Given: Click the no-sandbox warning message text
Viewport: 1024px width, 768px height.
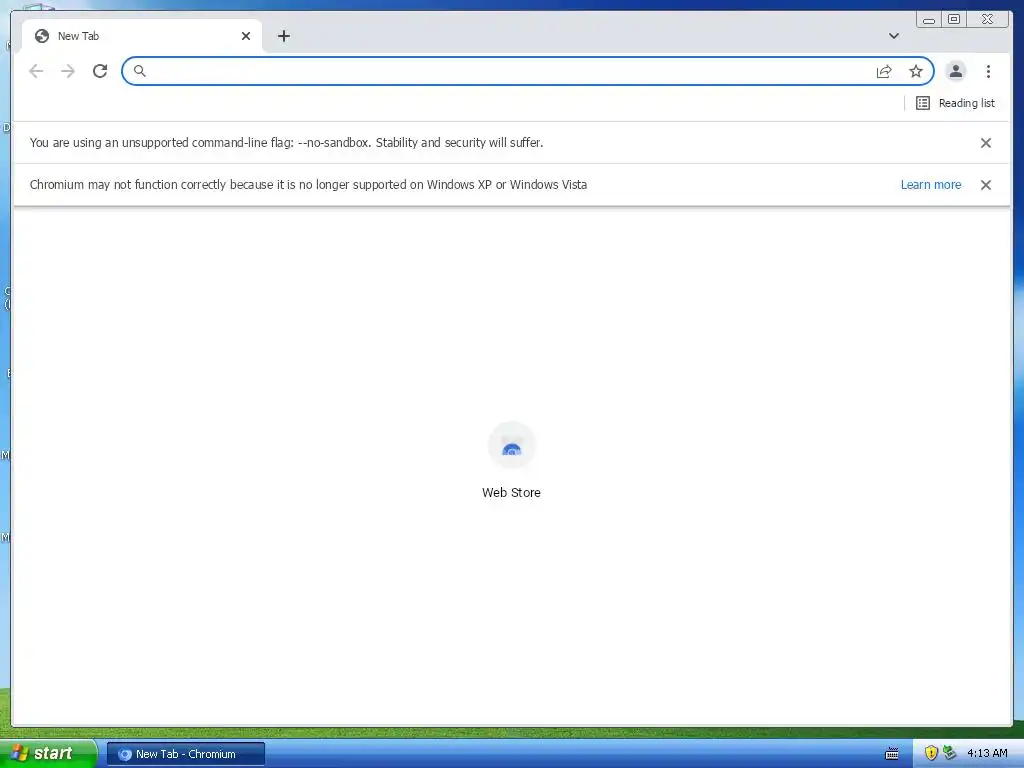Looking at the screenshot, I should (x=286, y=143).
